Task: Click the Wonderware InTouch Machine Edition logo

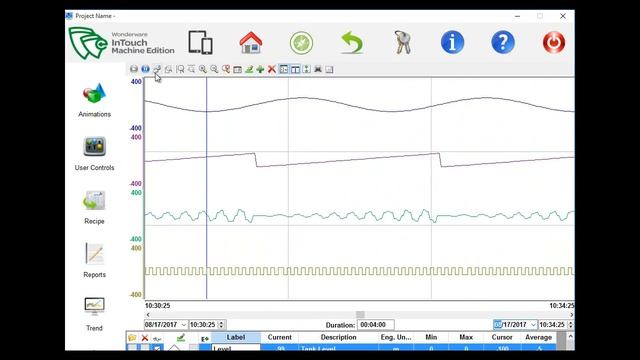Action: point(122,43)
